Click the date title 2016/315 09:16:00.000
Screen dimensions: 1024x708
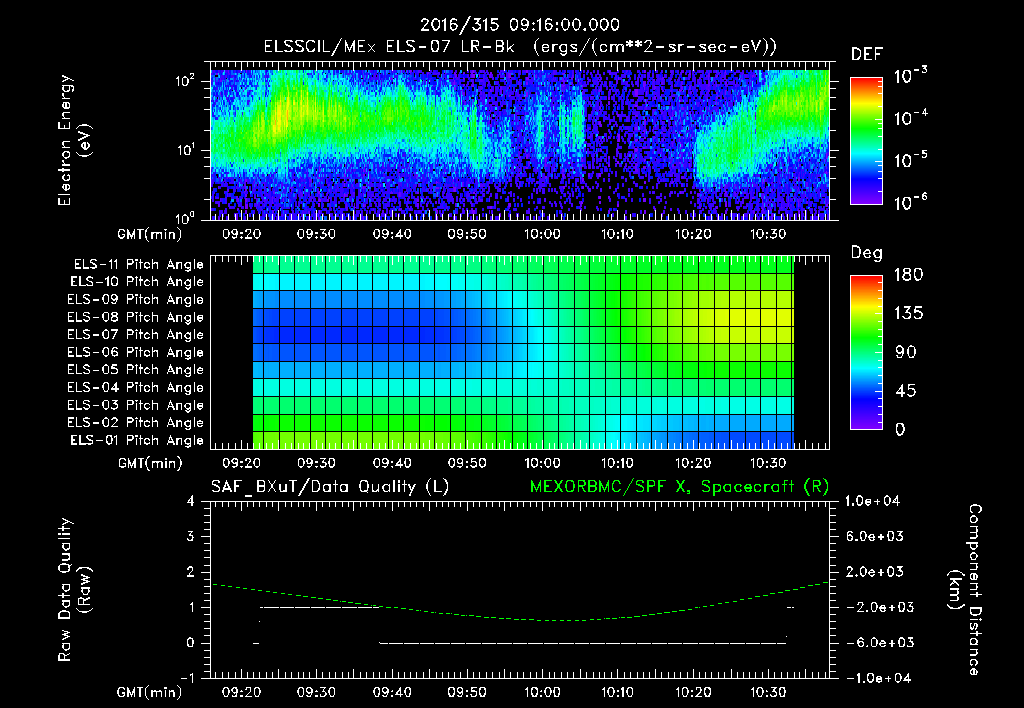(519, 25)
